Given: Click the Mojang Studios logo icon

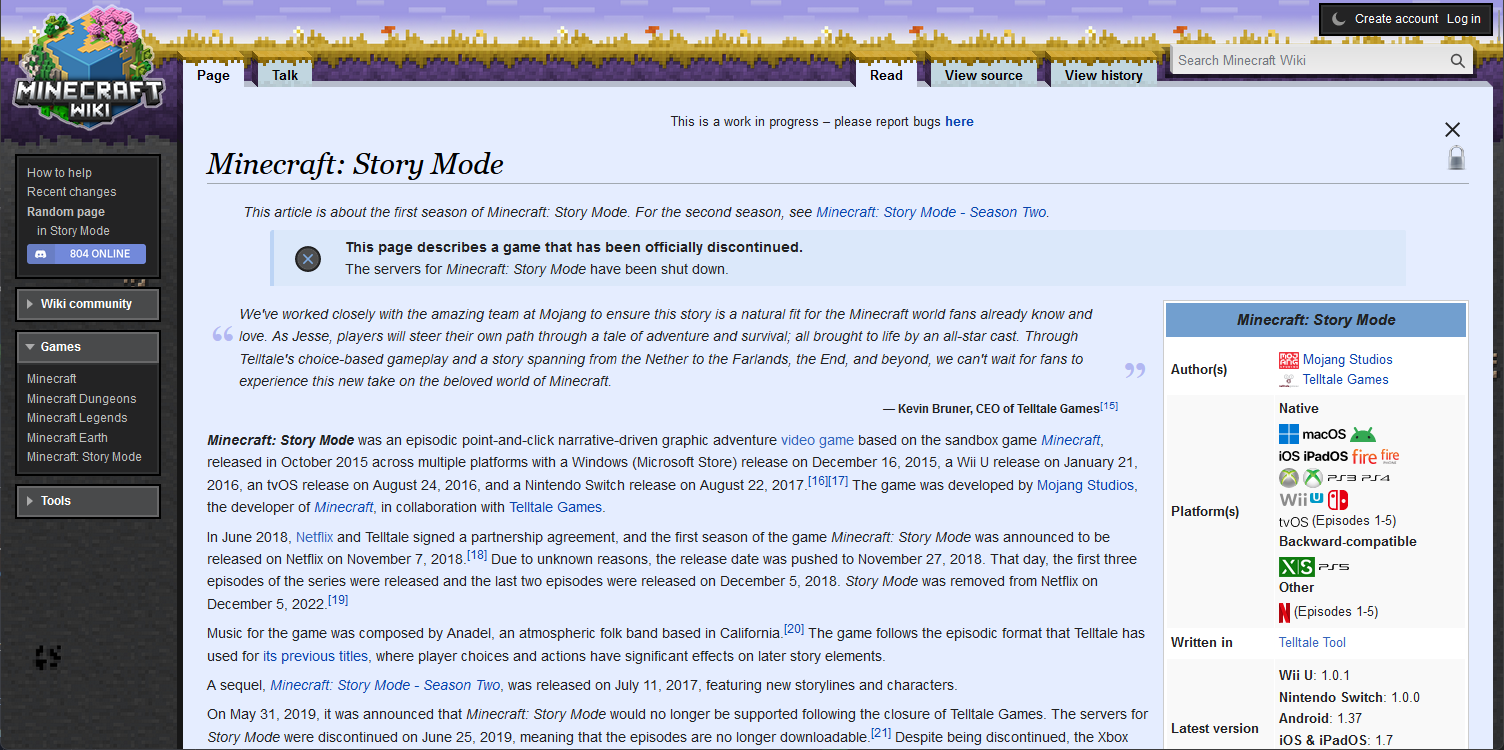Looking at the screenshot, I should coord(1289,360).
